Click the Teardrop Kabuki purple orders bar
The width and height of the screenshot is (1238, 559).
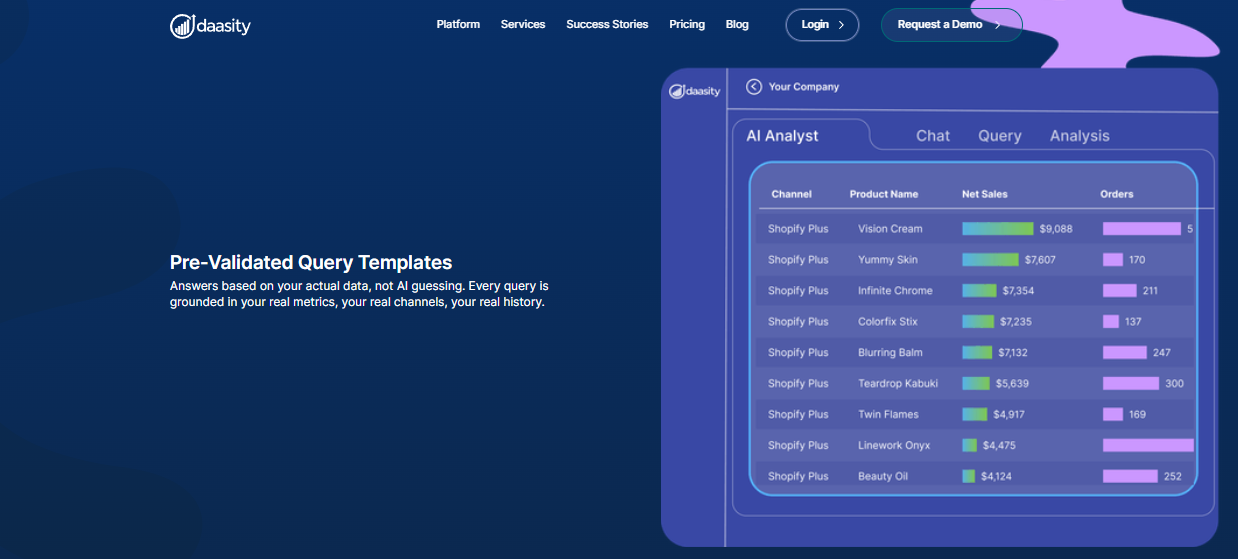1131,384
